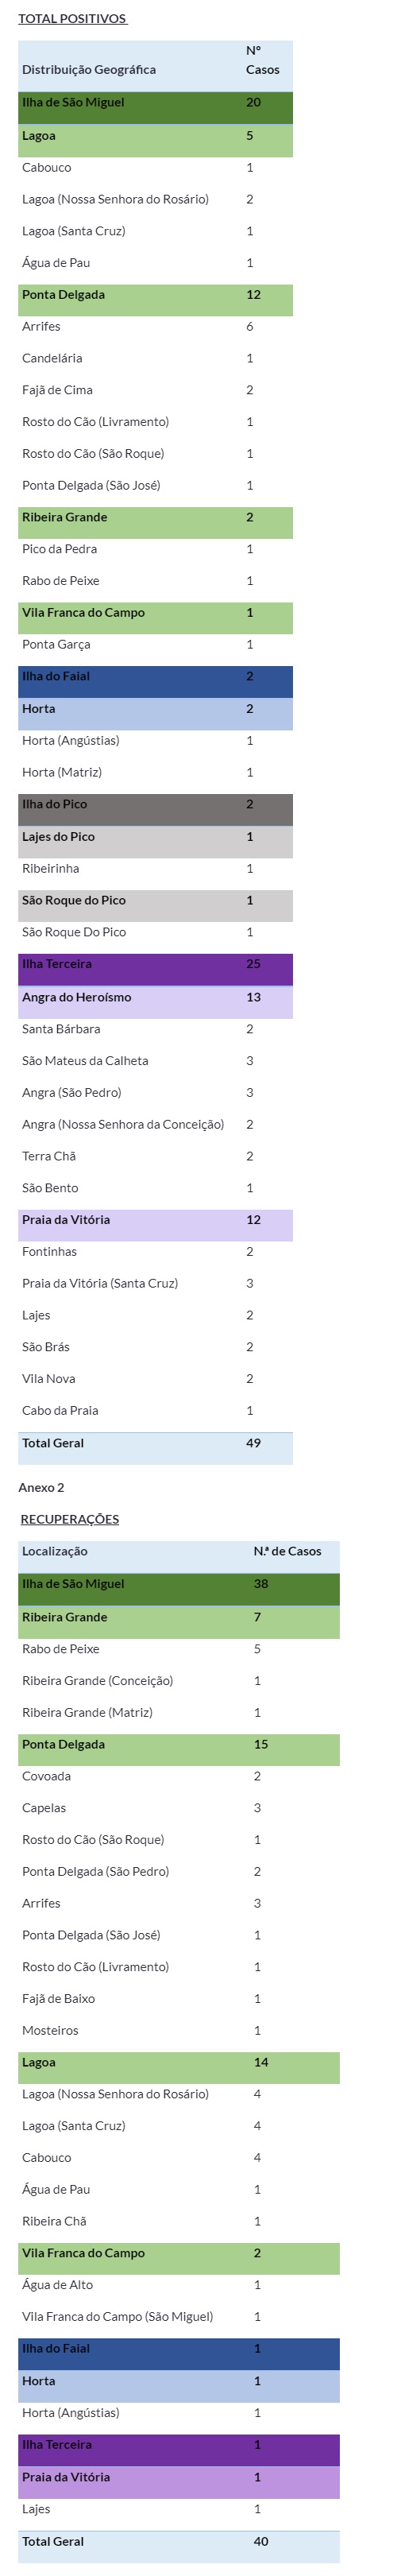
Task: Click the RECUPERAÇÕES heading
Action: (70, 1519)
